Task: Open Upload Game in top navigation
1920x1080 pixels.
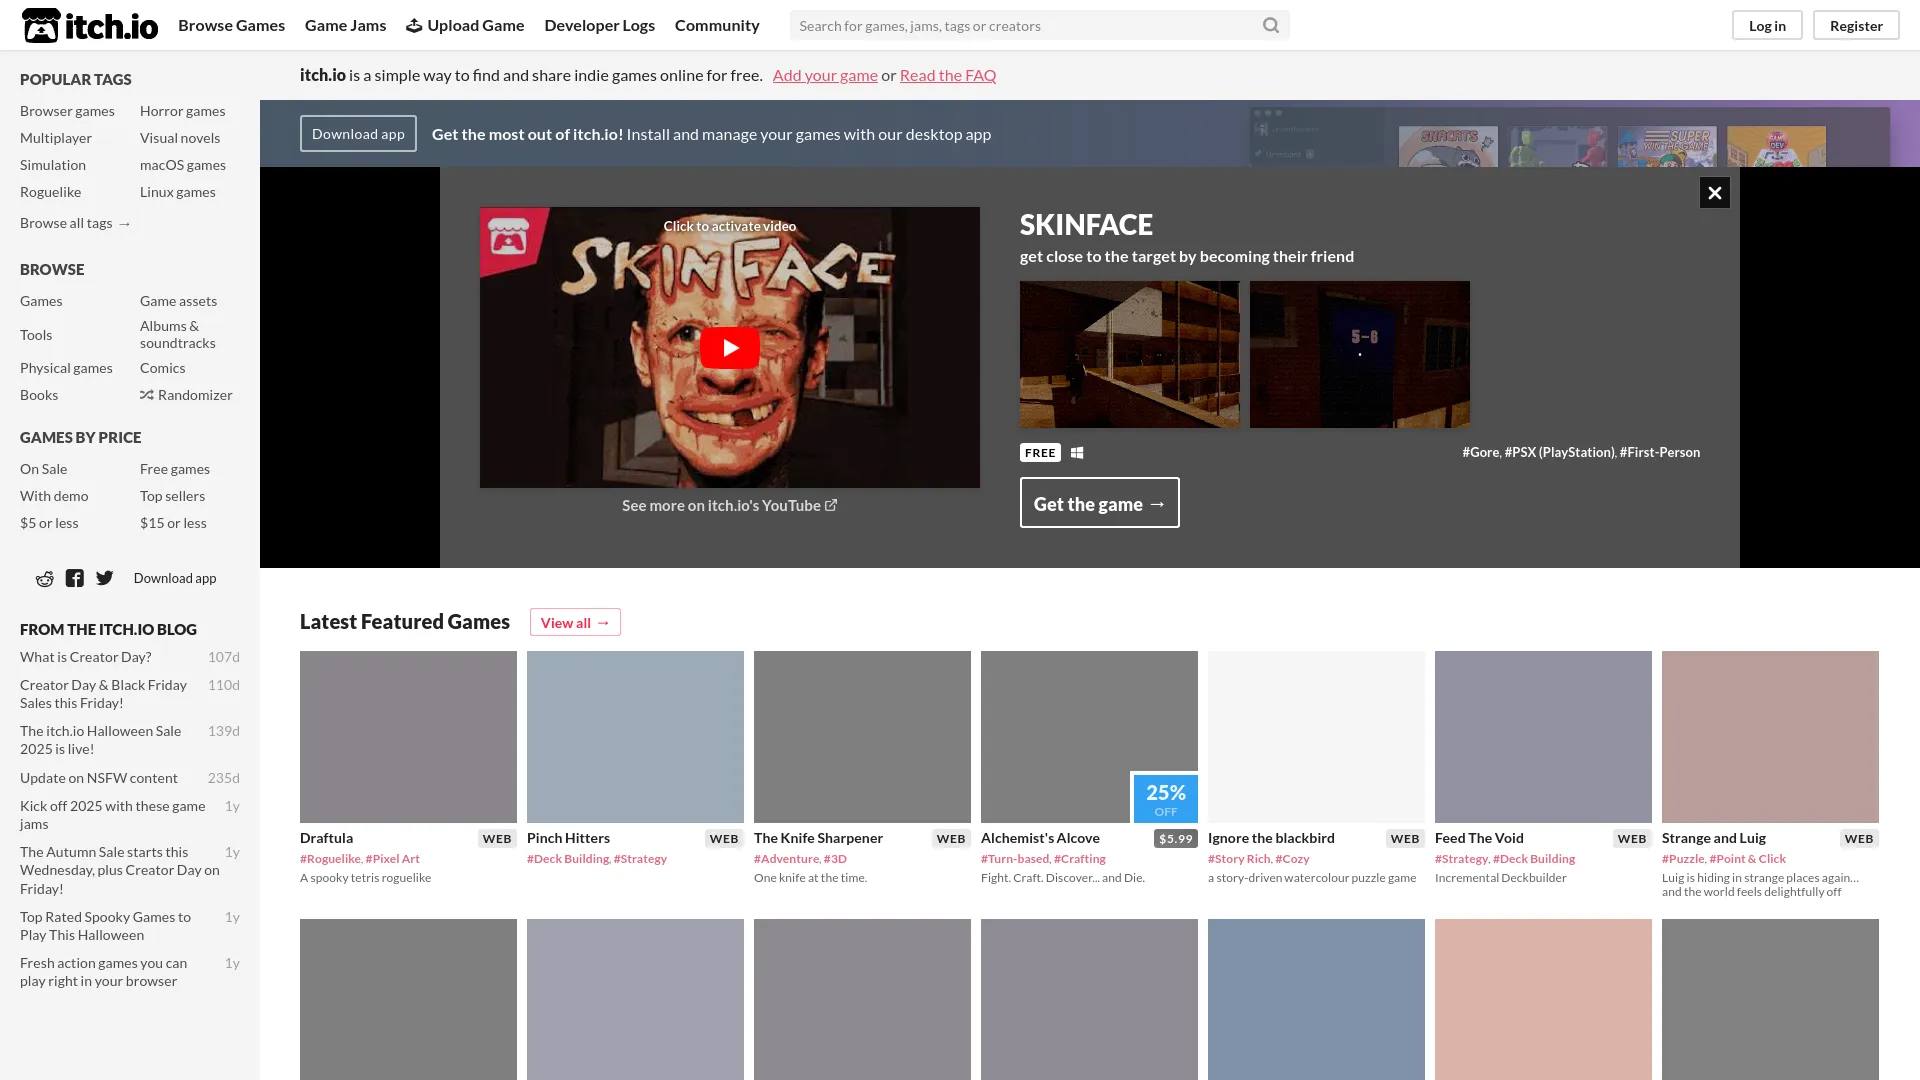Action: click(465, 25)
